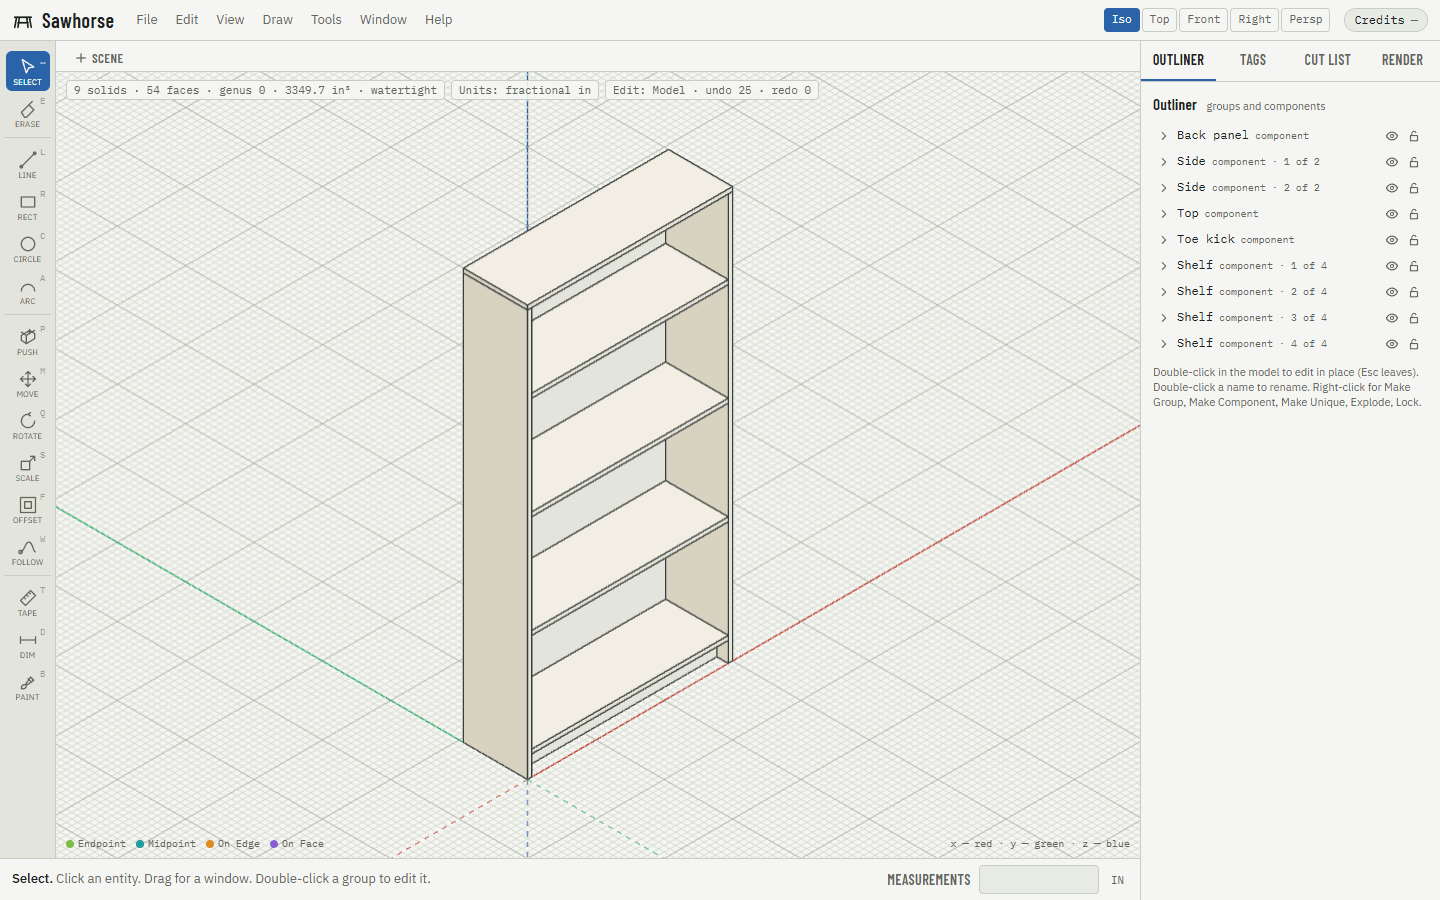The height and width of the screenshot is (900, 1440).
Task: Lock Shelf 2 of 4 component
Action: [x=1414, y=292]
